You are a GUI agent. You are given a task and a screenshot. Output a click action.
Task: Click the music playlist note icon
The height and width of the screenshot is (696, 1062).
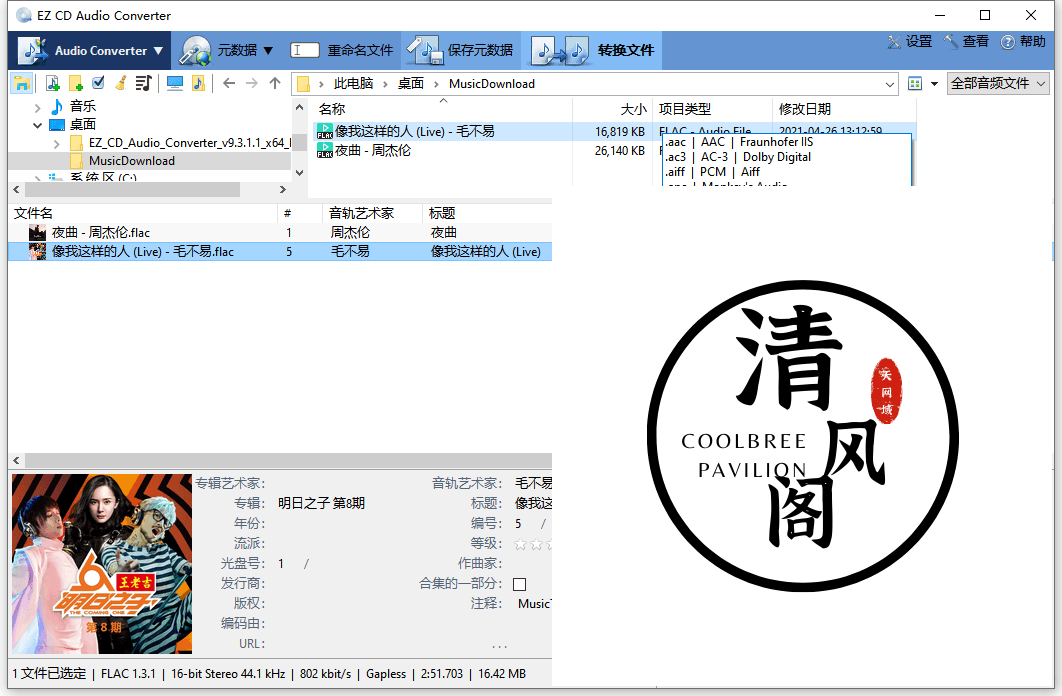click(x=143, y=83)
